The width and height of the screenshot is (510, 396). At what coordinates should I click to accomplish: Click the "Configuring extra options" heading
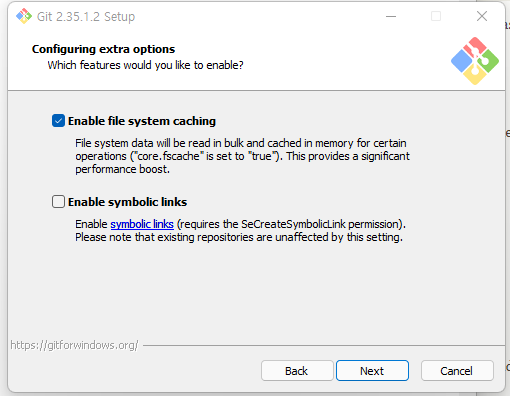[103, 49]
